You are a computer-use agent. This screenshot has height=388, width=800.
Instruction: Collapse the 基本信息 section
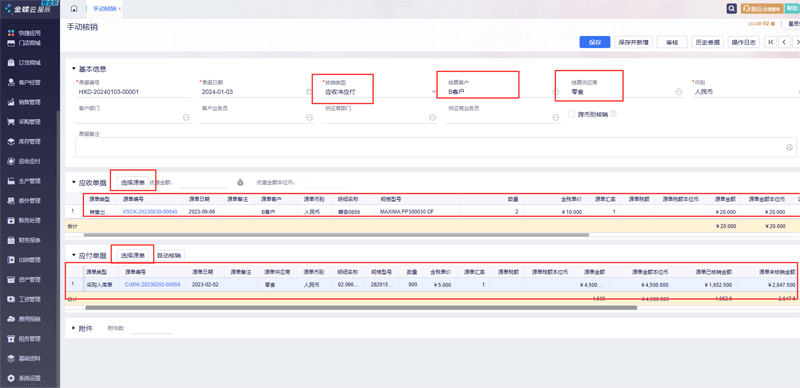[74, 68]
